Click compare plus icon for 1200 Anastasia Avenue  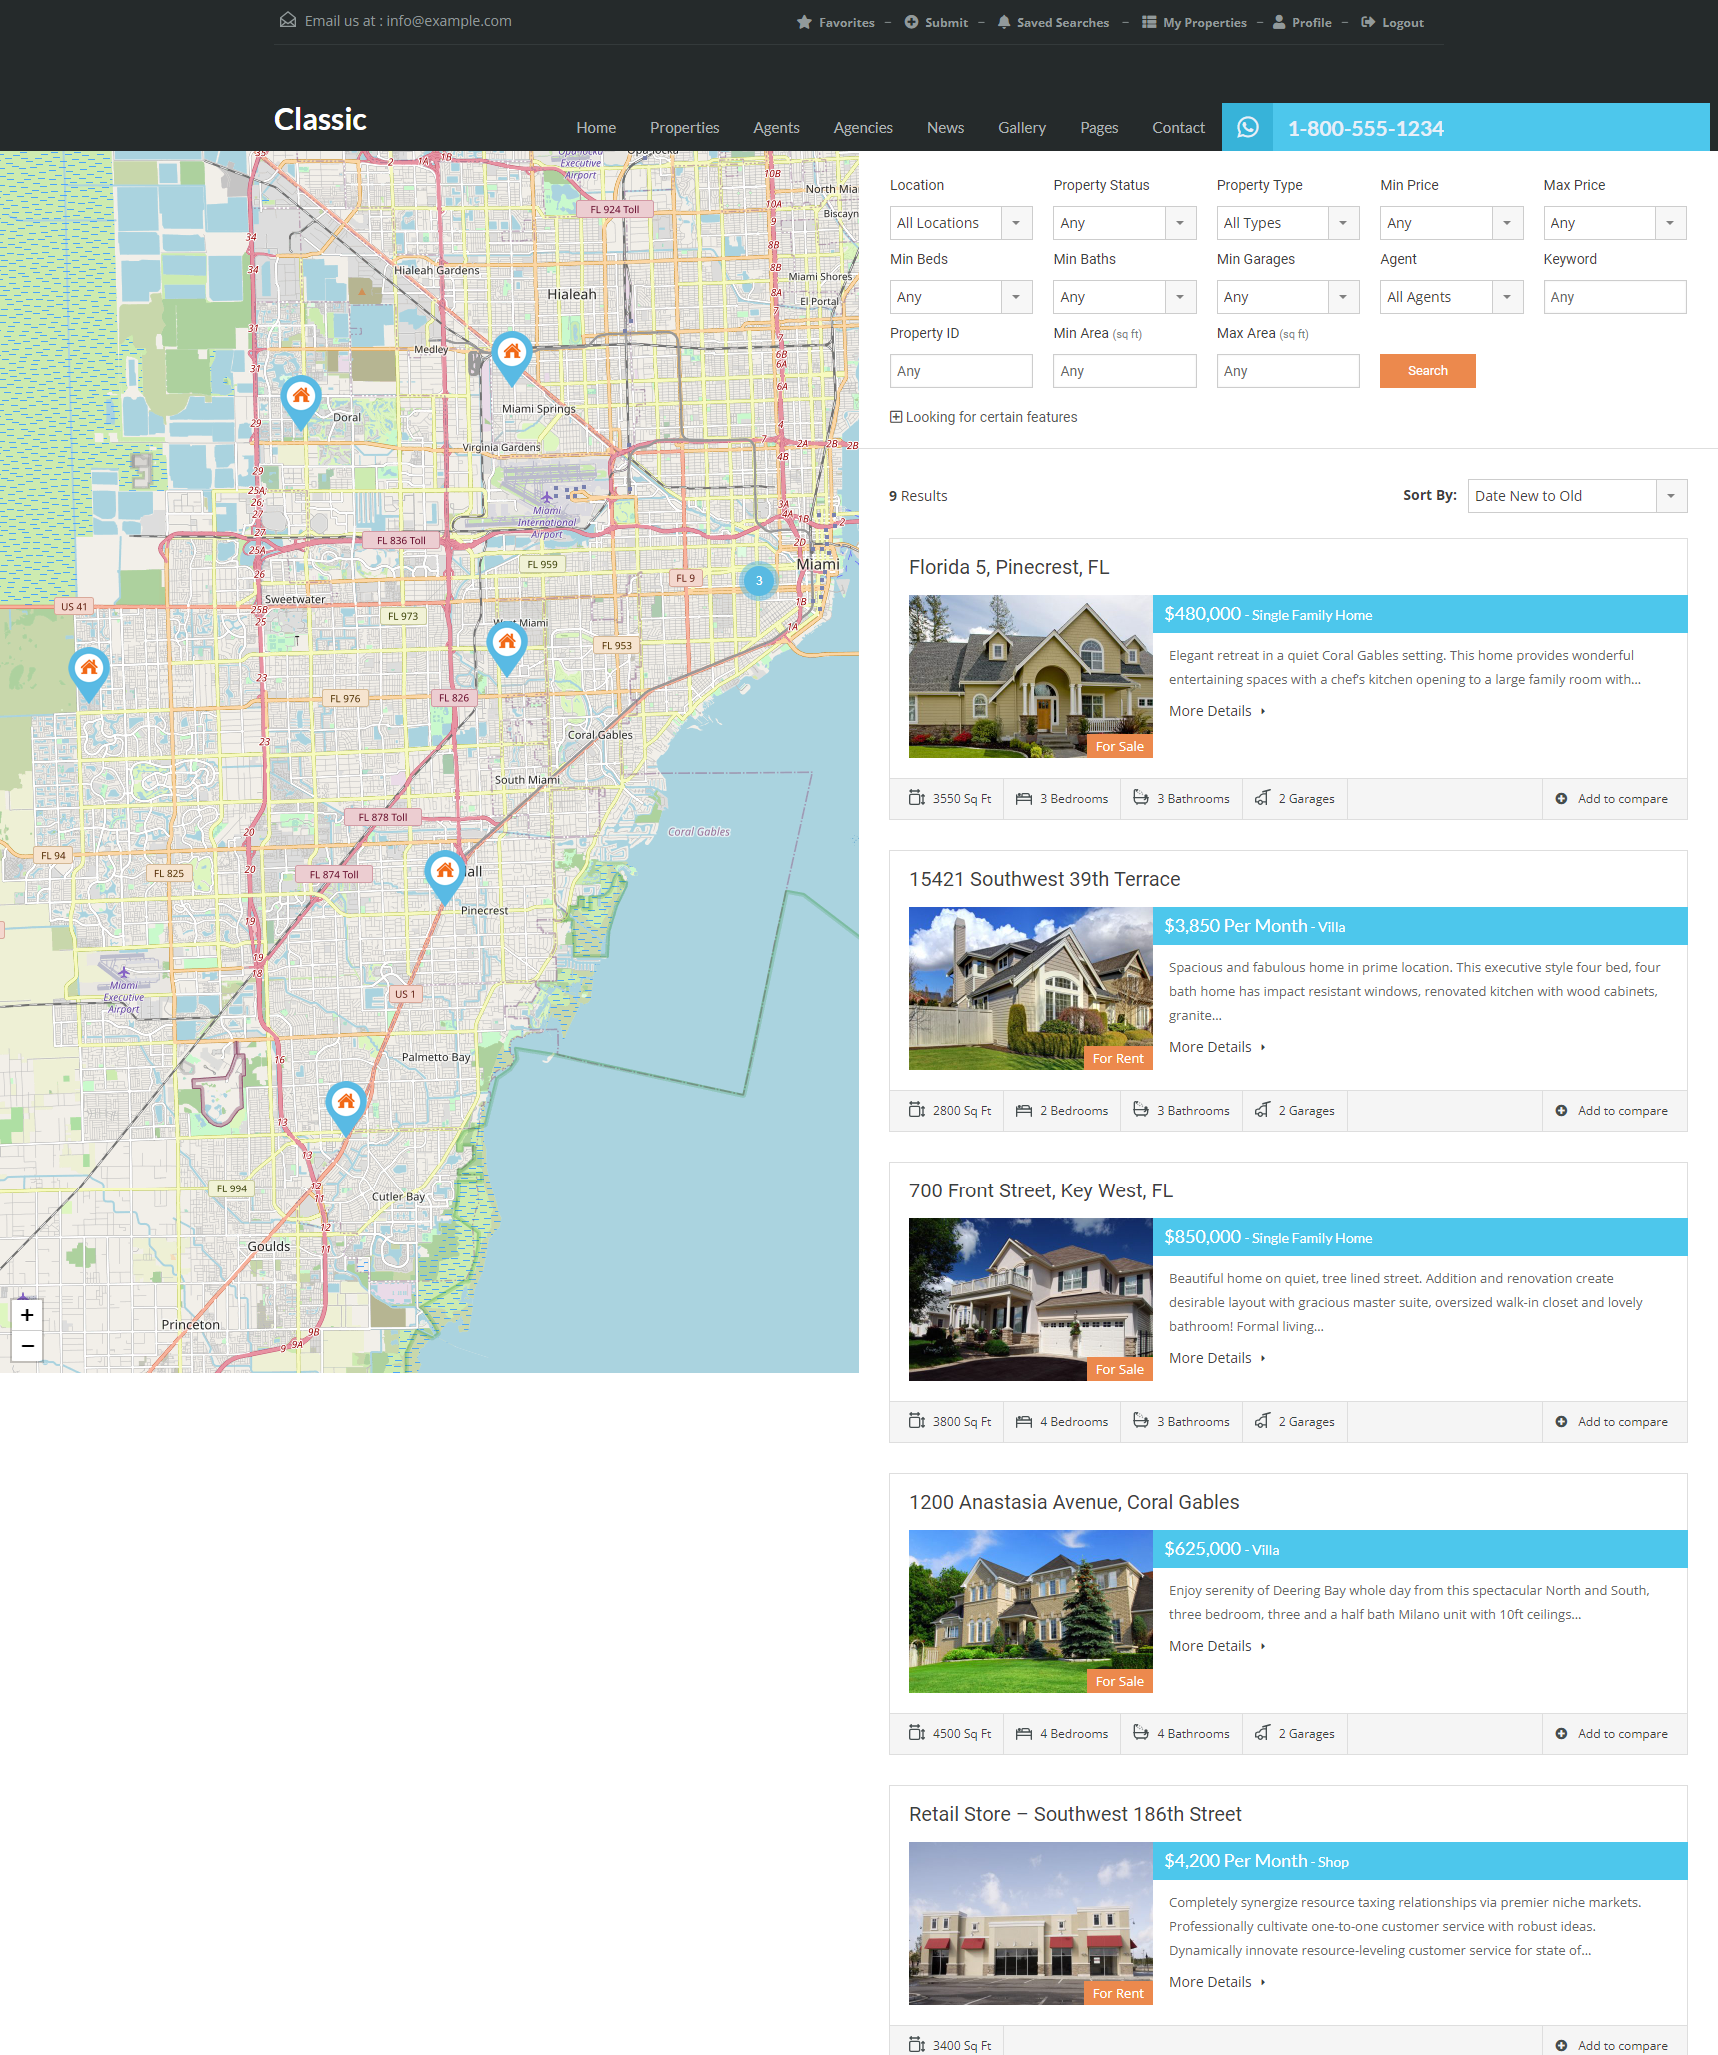[1561, 1733]
